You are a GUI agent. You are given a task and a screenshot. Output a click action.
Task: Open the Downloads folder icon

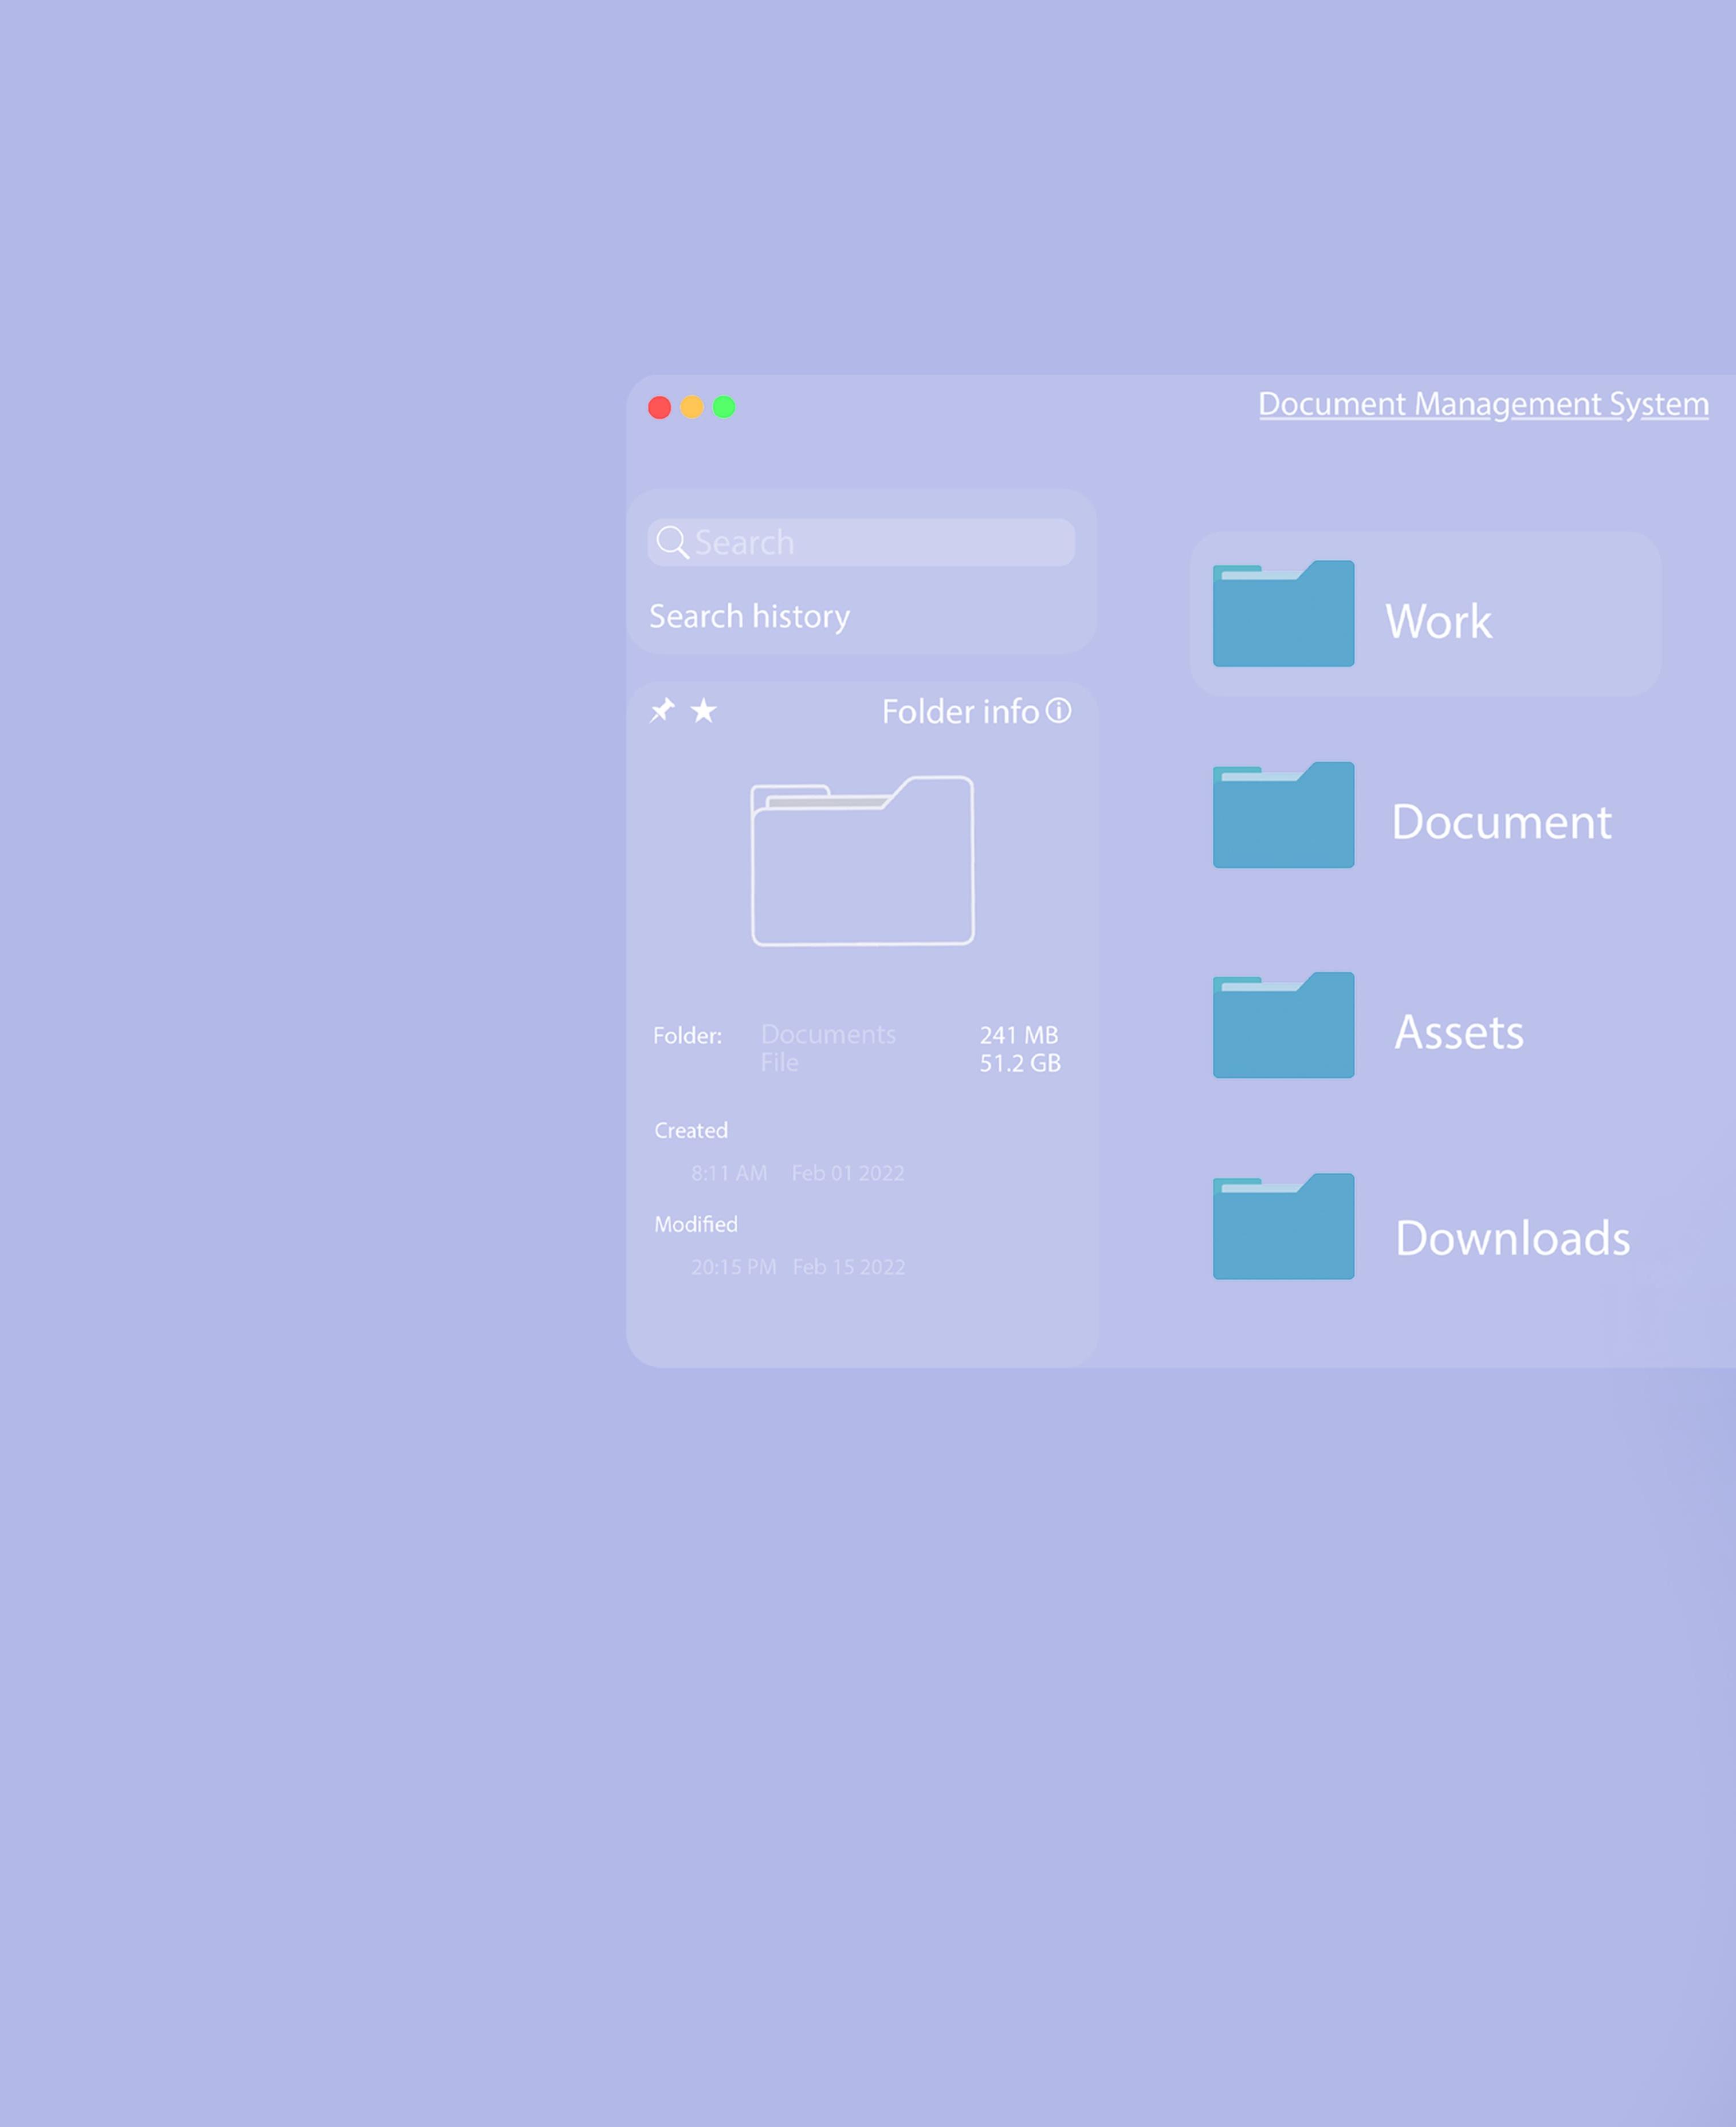click(1283, 1226)
